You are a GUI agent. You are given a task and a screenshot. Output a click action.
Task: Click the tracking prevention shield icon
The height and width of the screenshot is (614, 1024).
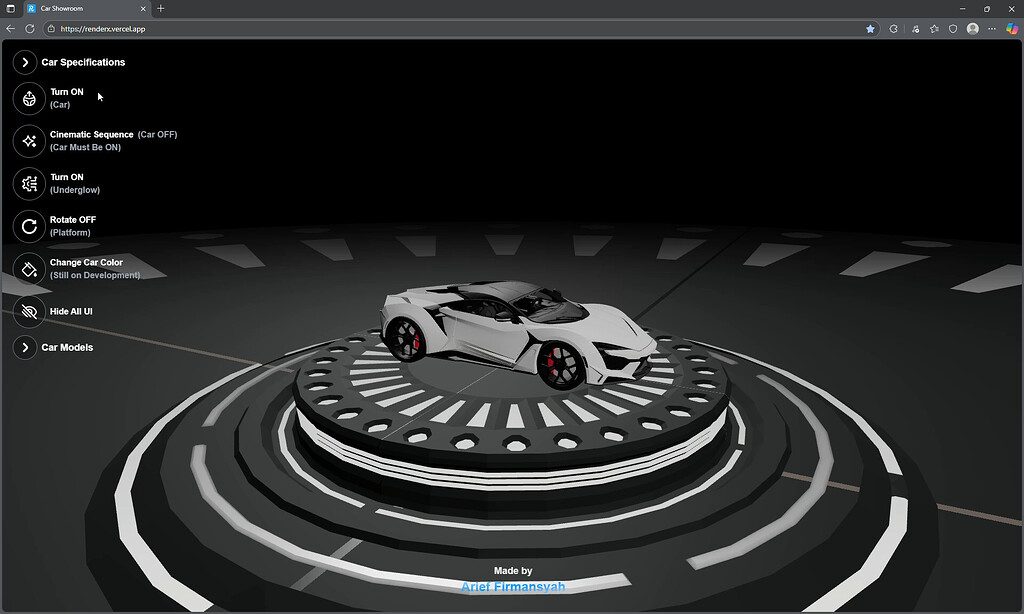952,28
